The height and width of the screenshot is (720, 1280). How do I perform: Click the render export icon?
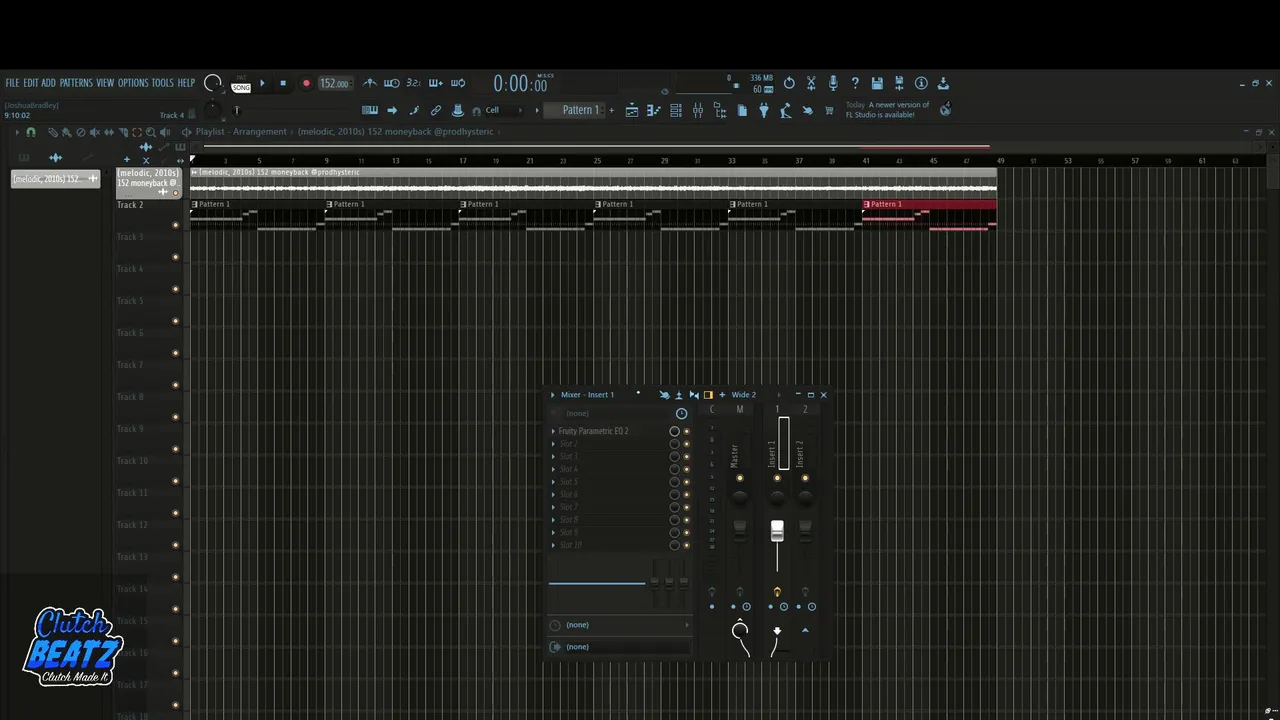point(899,83)
